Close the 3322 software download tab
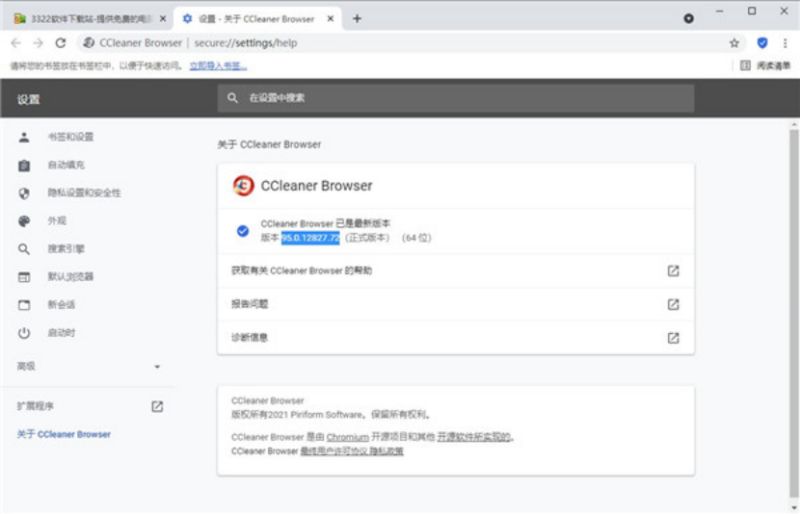Image resolution: width=800 pixels, height=514 pixels. click(163, 19)
